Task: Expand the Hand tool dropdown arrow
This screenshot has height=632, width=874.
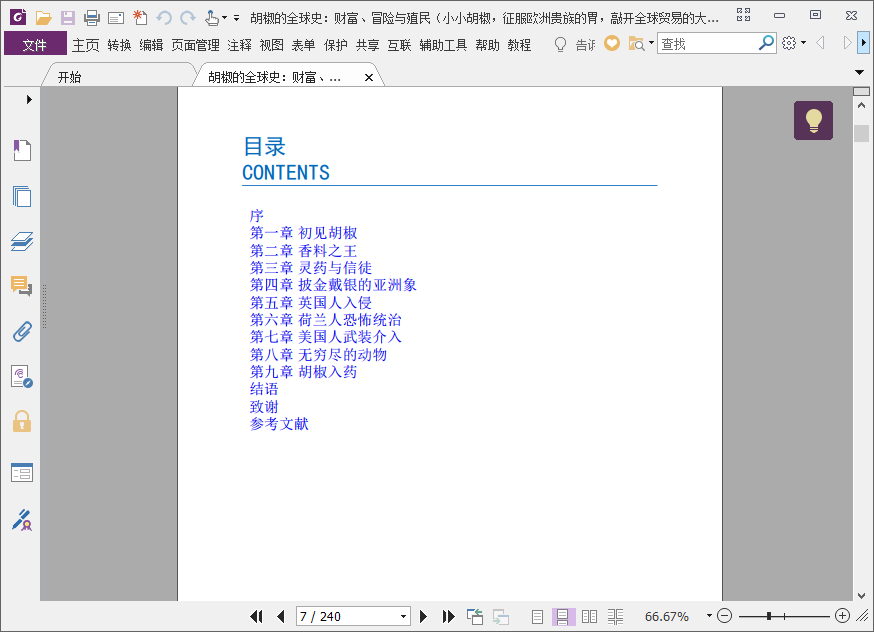Action: (x=225, y=18)
